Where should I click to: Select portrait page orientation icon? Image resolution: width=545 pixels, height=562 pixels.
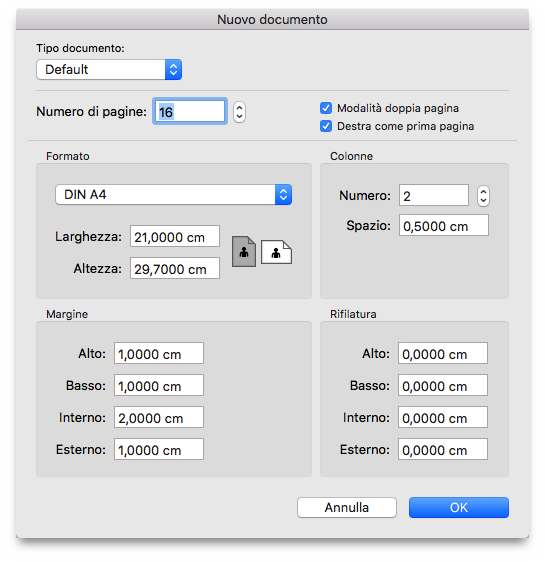pyautogui.click(x=244, y=252)
